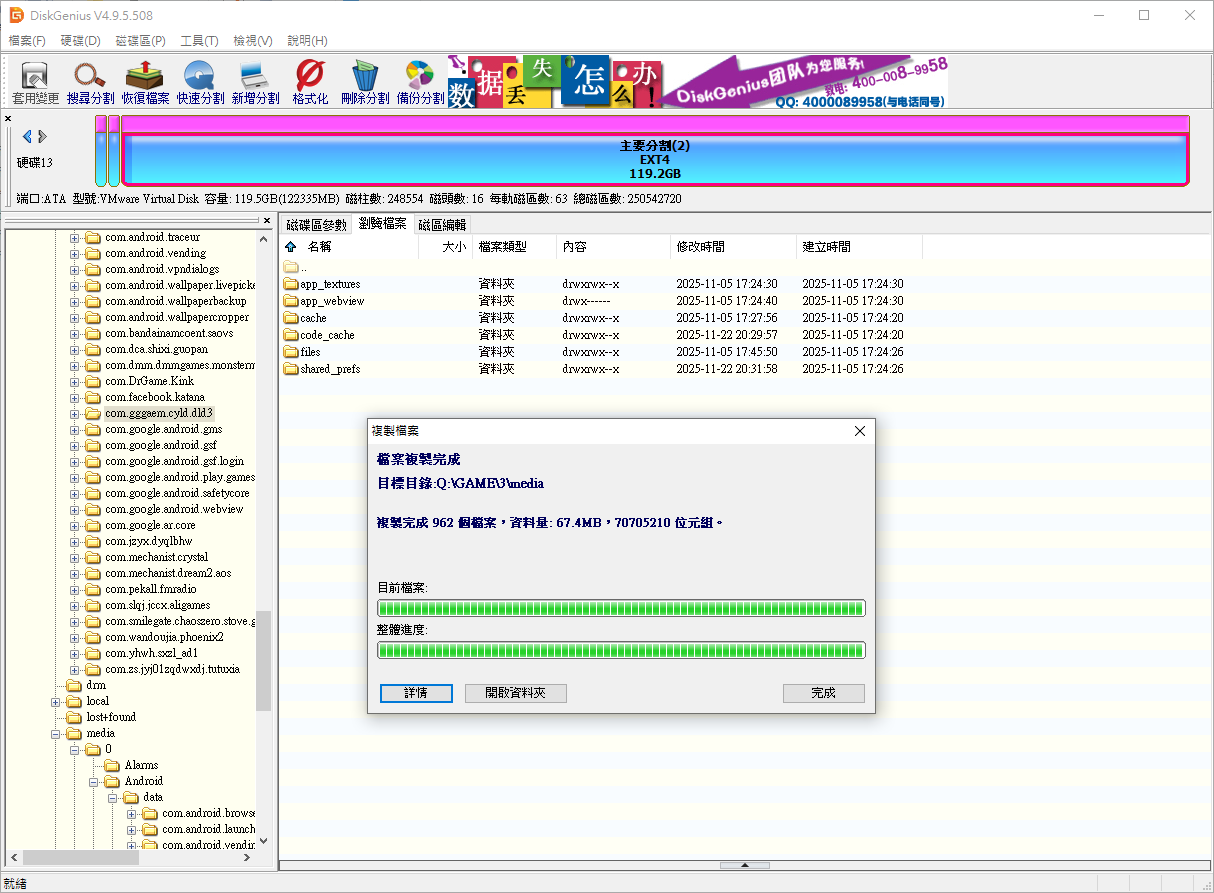This screenshot has width=1214, height=893.
Task: Collapse the media folder tree node
Action: tap(56, 733)
